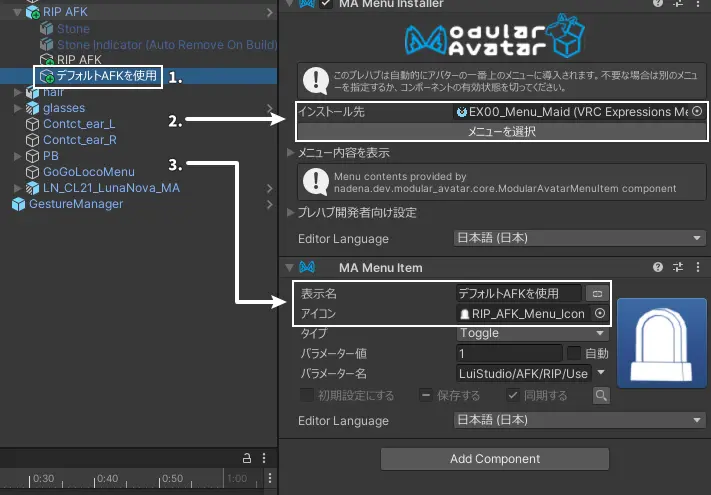Click the GestureManager cube icon
The image size is (711, 495).
pyautogui.click(x=19, y=204)
